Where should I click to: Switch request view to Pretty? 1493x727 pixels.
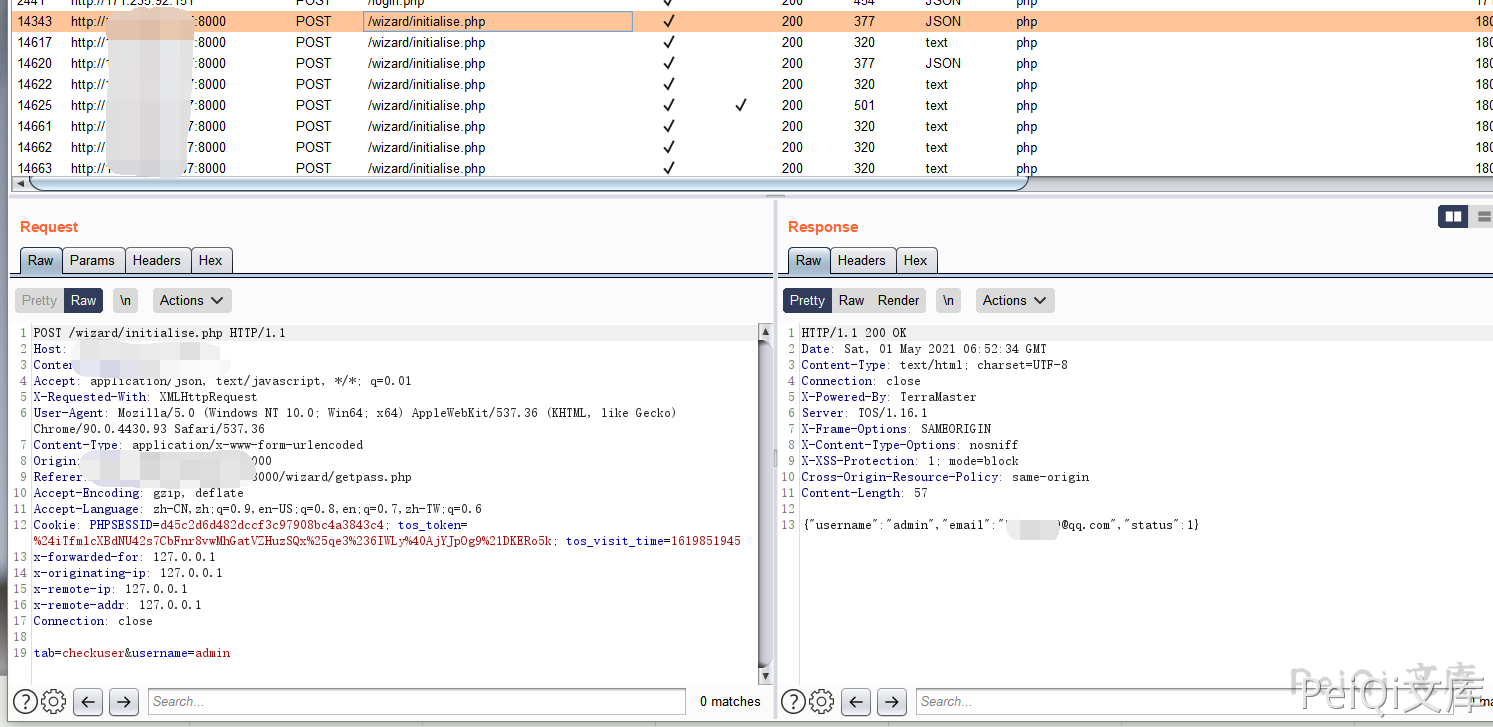click(40, 300)
